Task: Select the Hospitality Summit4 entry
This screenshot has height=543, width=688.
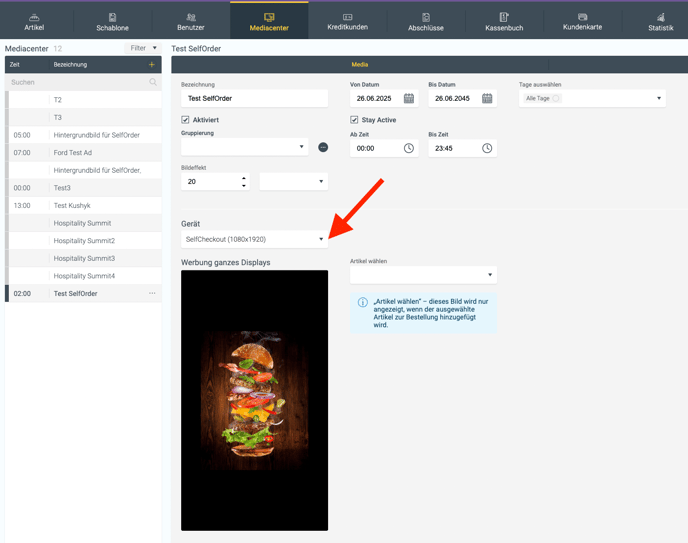Action: (x=83, y=275)
